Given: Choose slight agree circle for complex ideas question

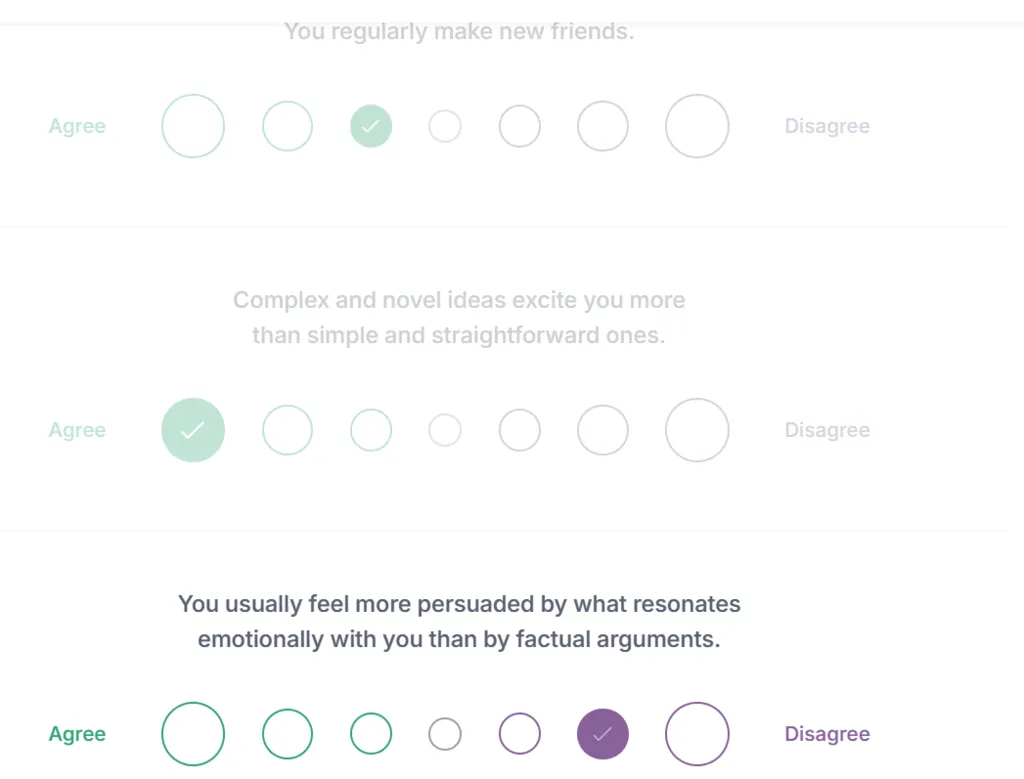Looking at the screenshot, I should pyautogui.click(x=371, y=430).
